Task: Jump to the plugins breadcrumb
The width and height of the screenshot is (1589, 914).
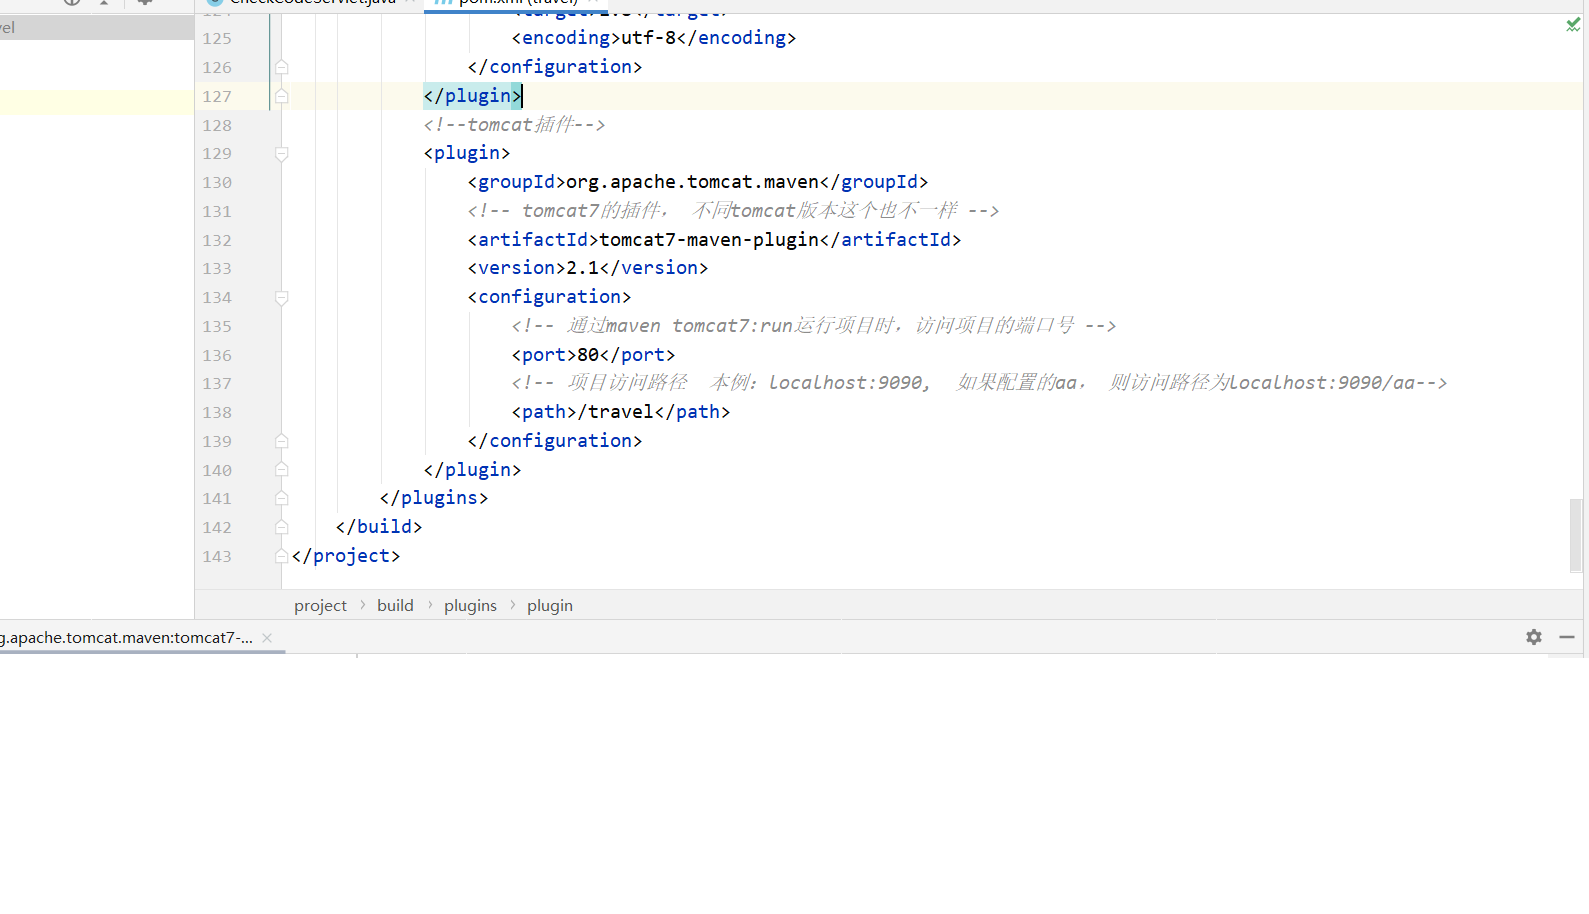Action: point(470,606)
